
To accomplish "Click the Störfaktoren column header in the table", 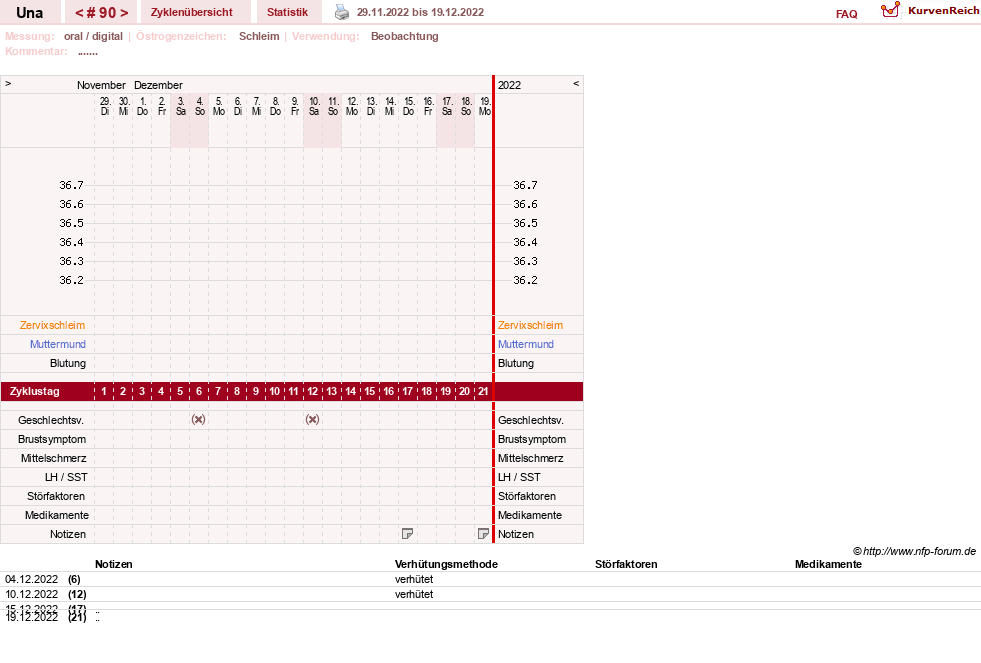I will coord(626,564).
